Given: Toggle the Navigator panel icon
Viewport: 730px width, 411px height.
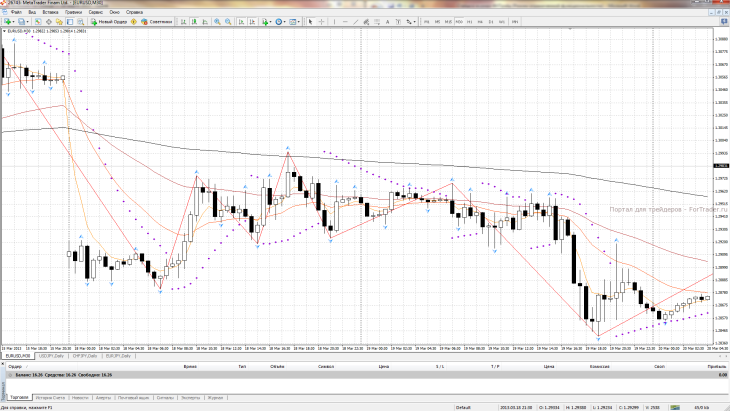Looking at the screenshot, I should (x=59, y=21).
